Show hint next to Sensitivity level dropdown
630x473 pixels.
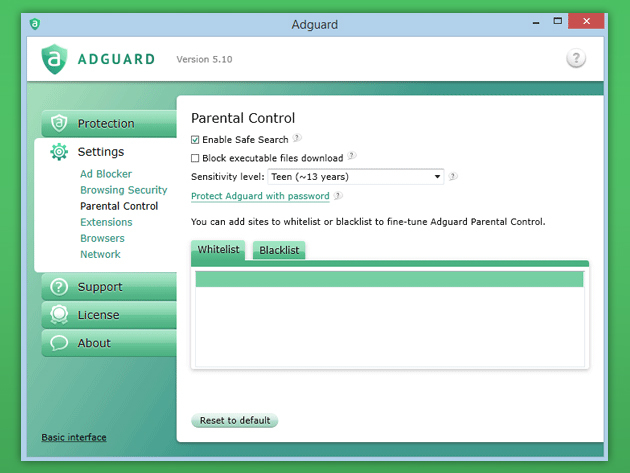tap(453, 176)
